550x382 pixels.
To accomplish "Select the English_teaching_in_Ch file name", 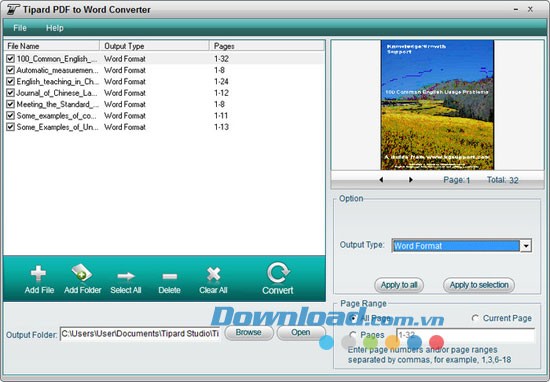I will click(58, 81).
